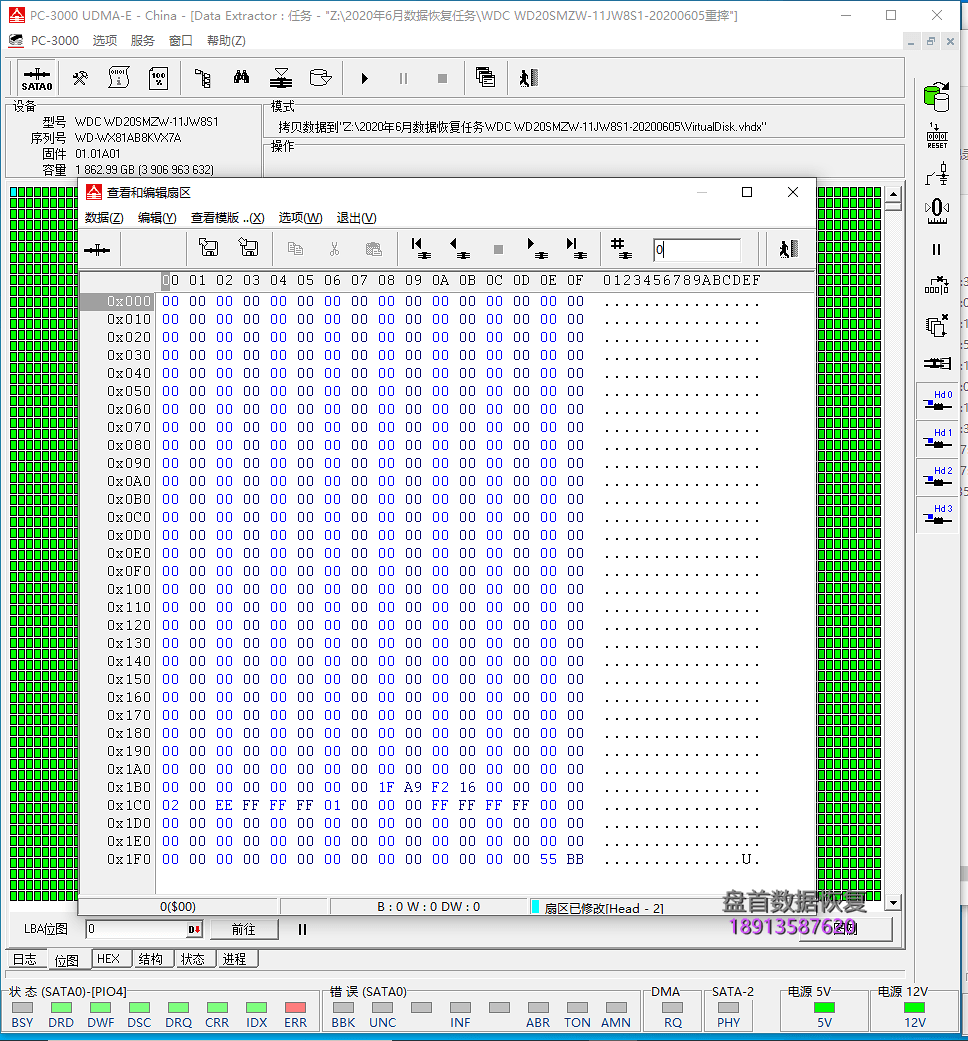Open the PC-3000 main menu

pos(54,40)
